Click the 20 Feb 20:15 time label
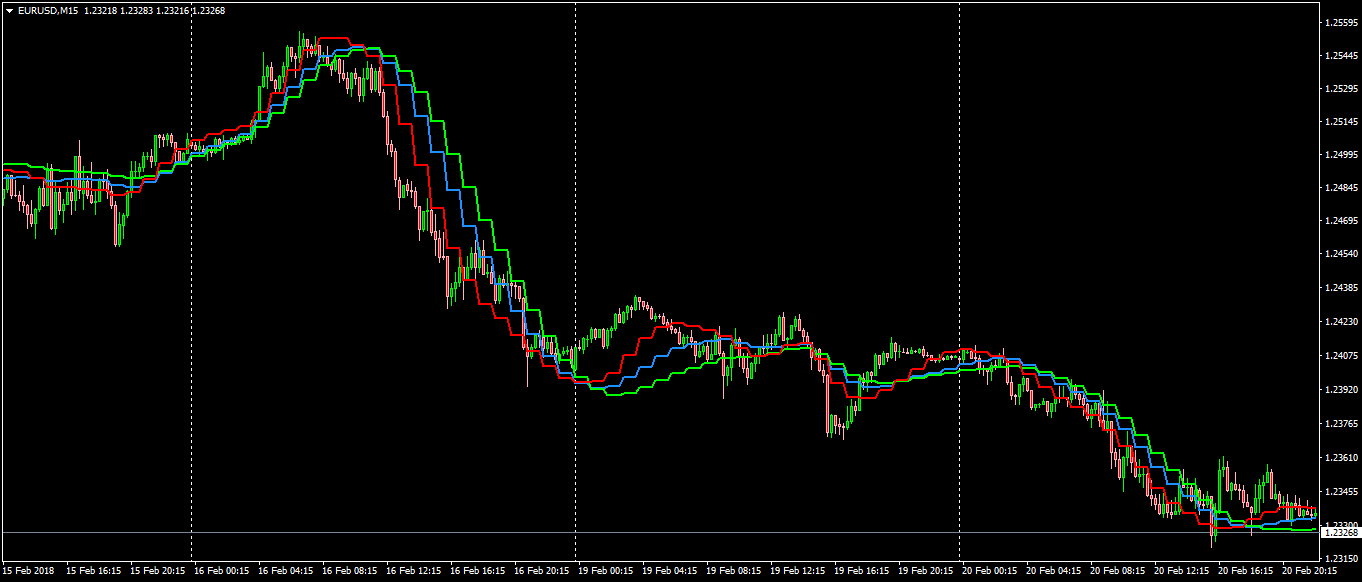Image resolution: width=1362 pixels, height=582 pixels. click(x=1310, y=571)
